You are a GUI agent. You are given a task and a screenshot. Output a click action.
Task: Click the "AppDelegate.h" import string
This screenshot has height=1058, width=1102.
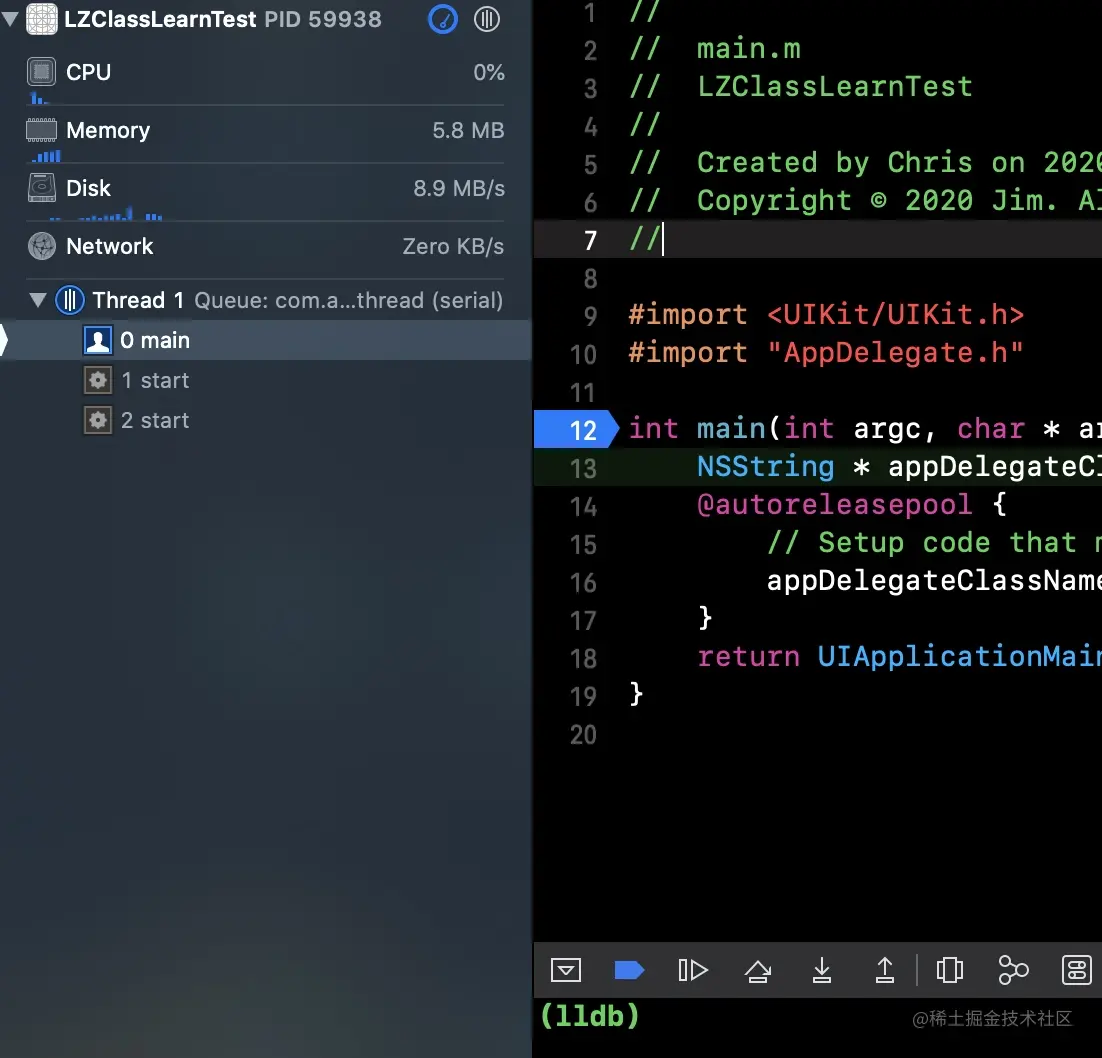(x=895, y=352)
